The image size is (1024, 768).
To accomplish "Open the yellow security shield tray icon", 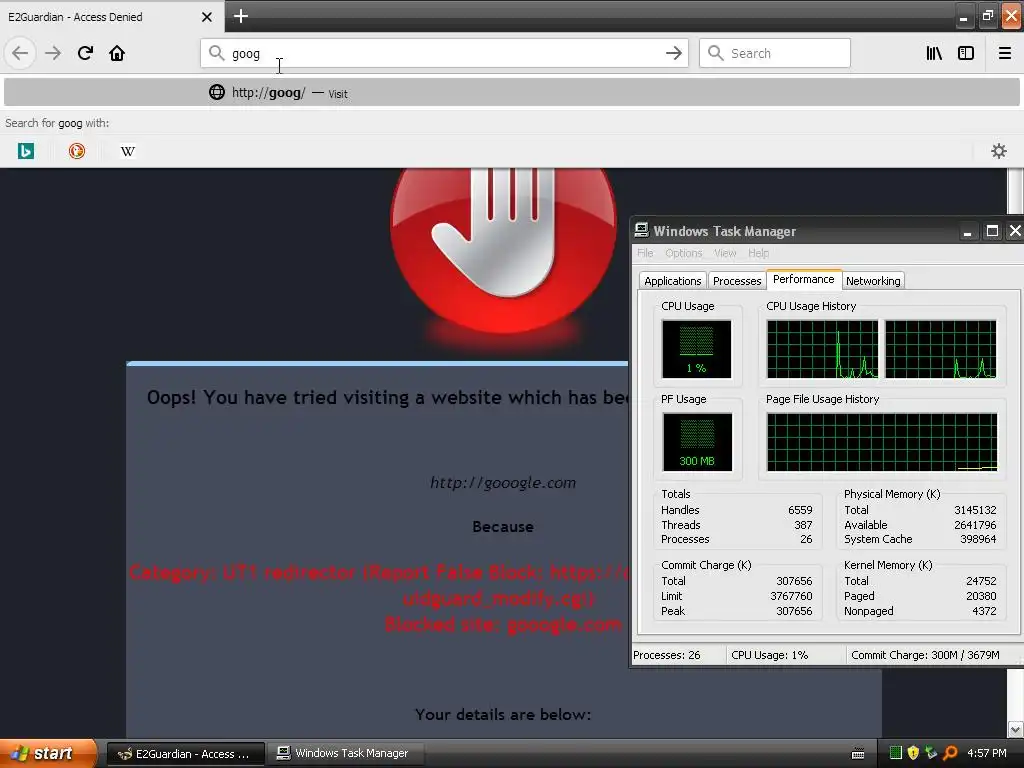I will [914, 753].
